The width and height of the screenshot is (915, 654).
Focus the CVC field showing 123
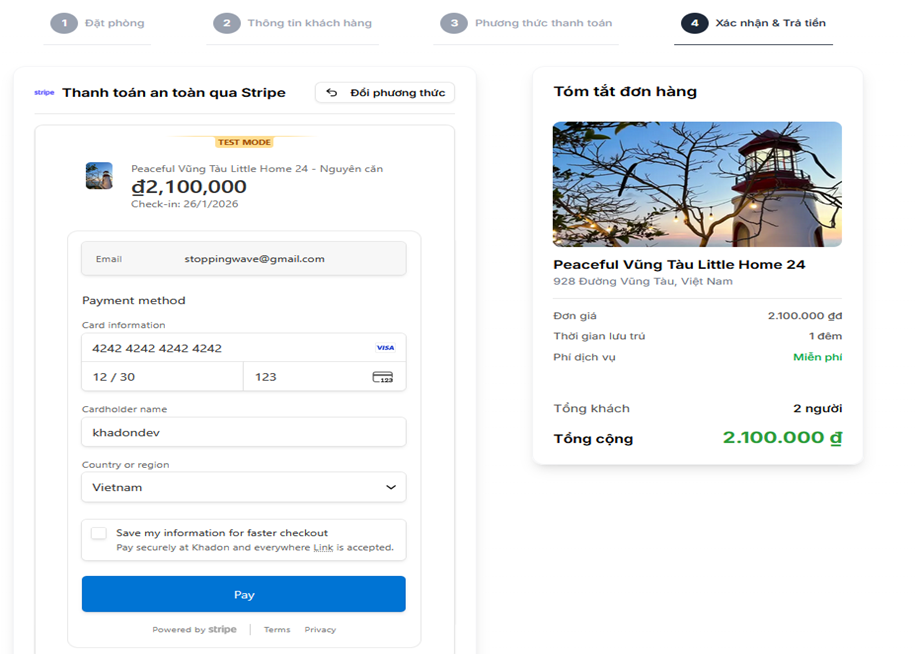pos(324,377)
